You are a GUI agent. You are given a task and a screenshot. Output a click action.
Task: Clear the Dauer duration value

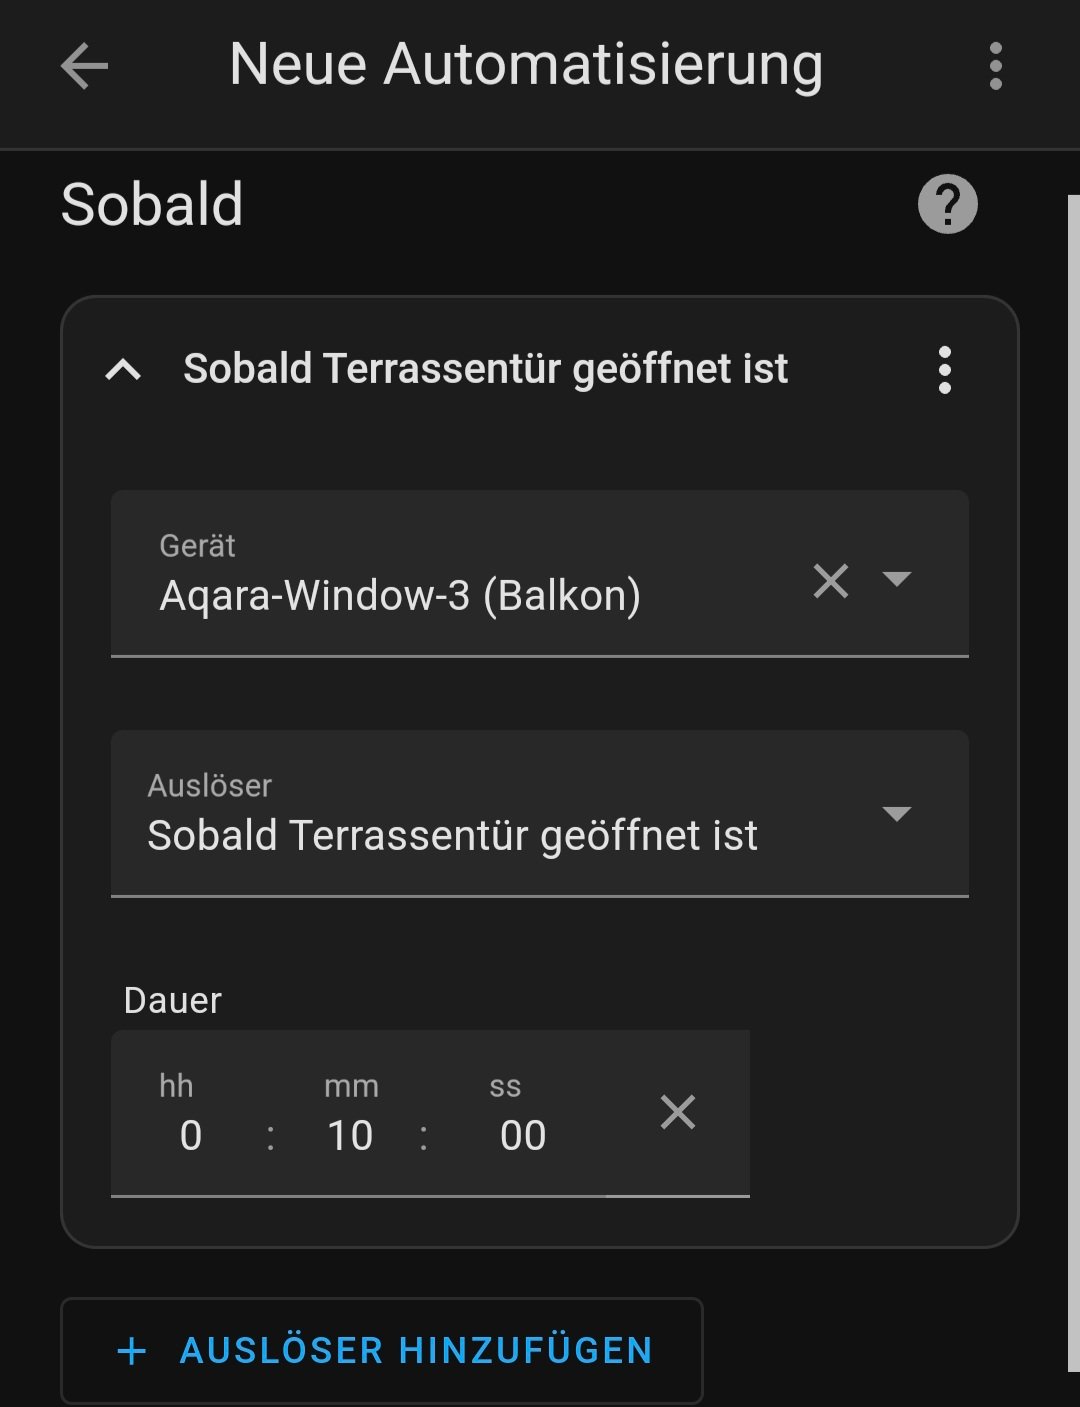coord(677,1112)
